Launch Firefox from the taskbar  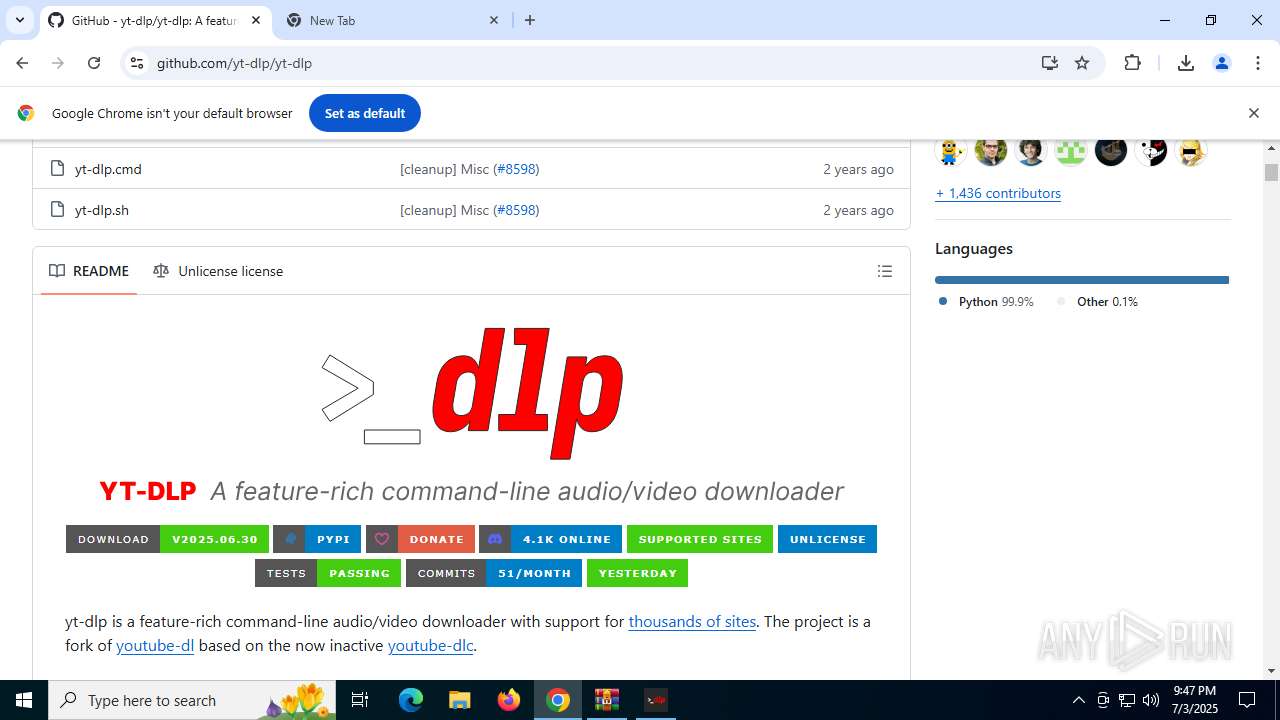point(508,700)
